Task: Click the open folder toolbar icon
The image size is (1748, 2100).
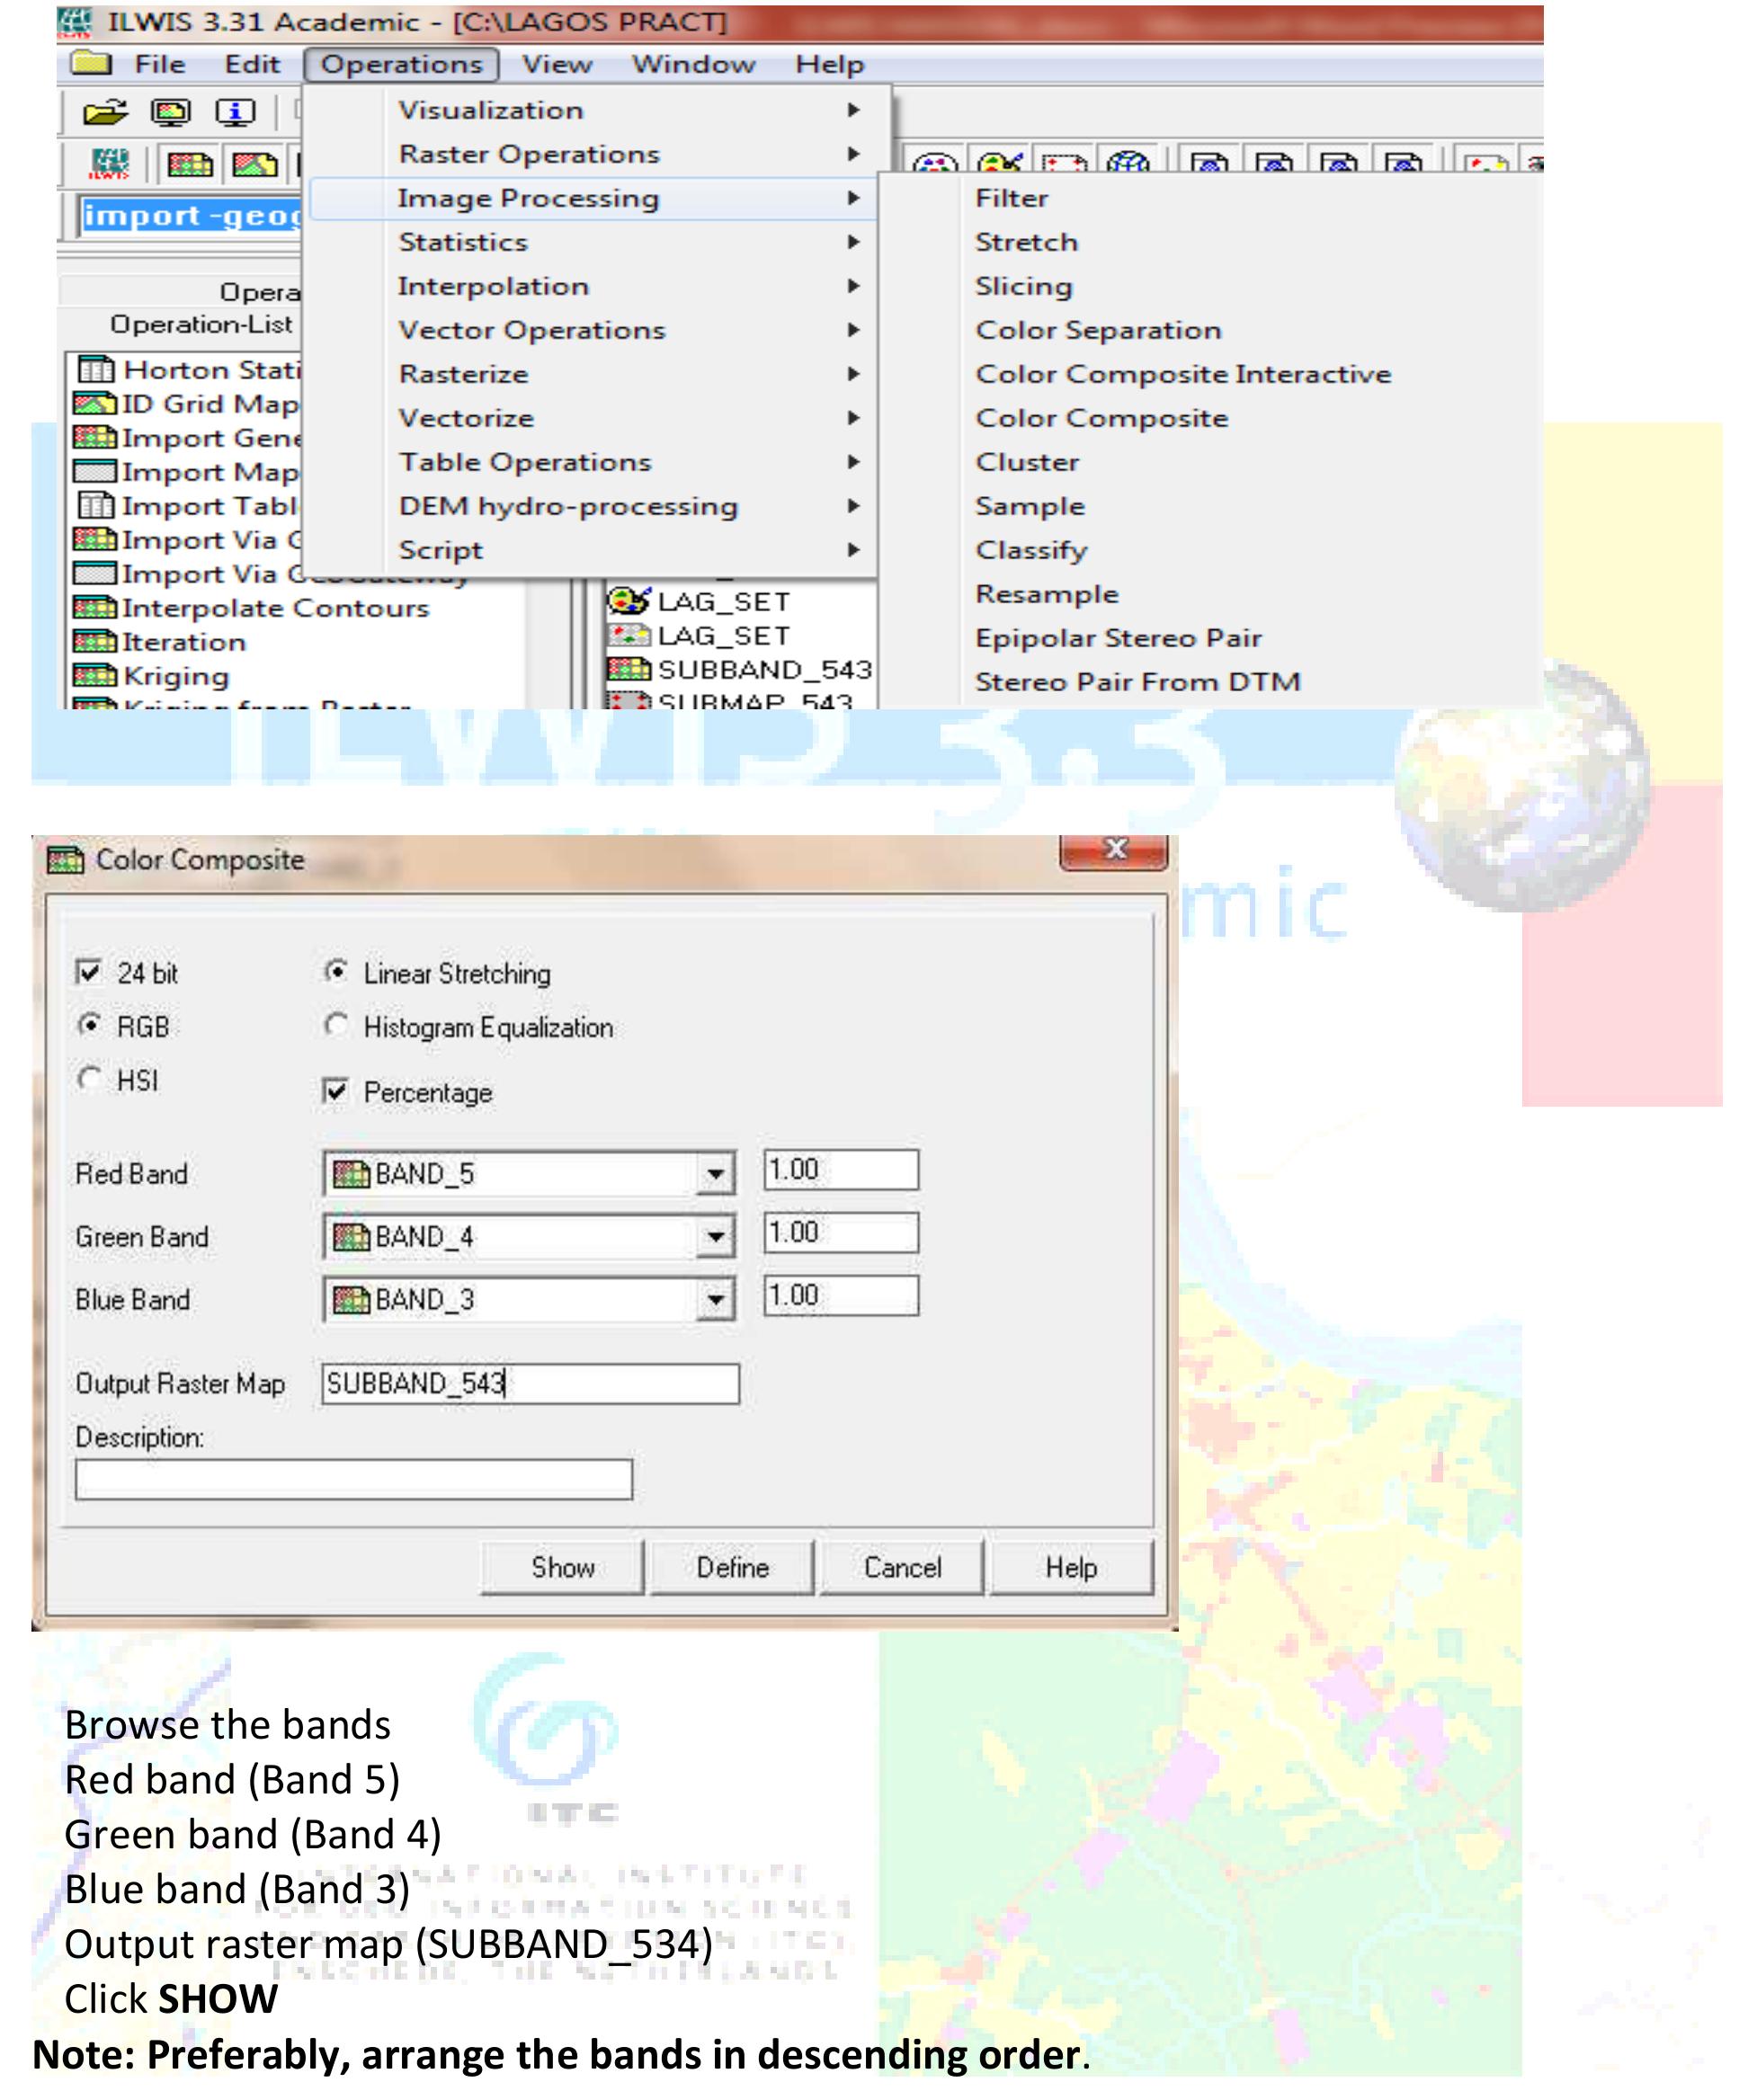Action: pyautogui.click(x=105, y=112)
